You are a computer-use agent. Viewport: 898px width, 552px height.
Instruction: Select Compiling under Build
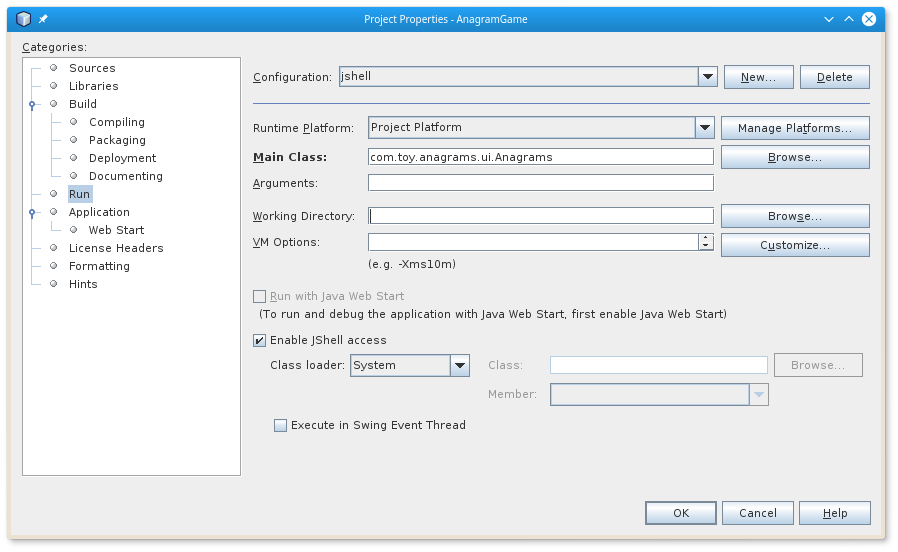click(x=116, y=122)
